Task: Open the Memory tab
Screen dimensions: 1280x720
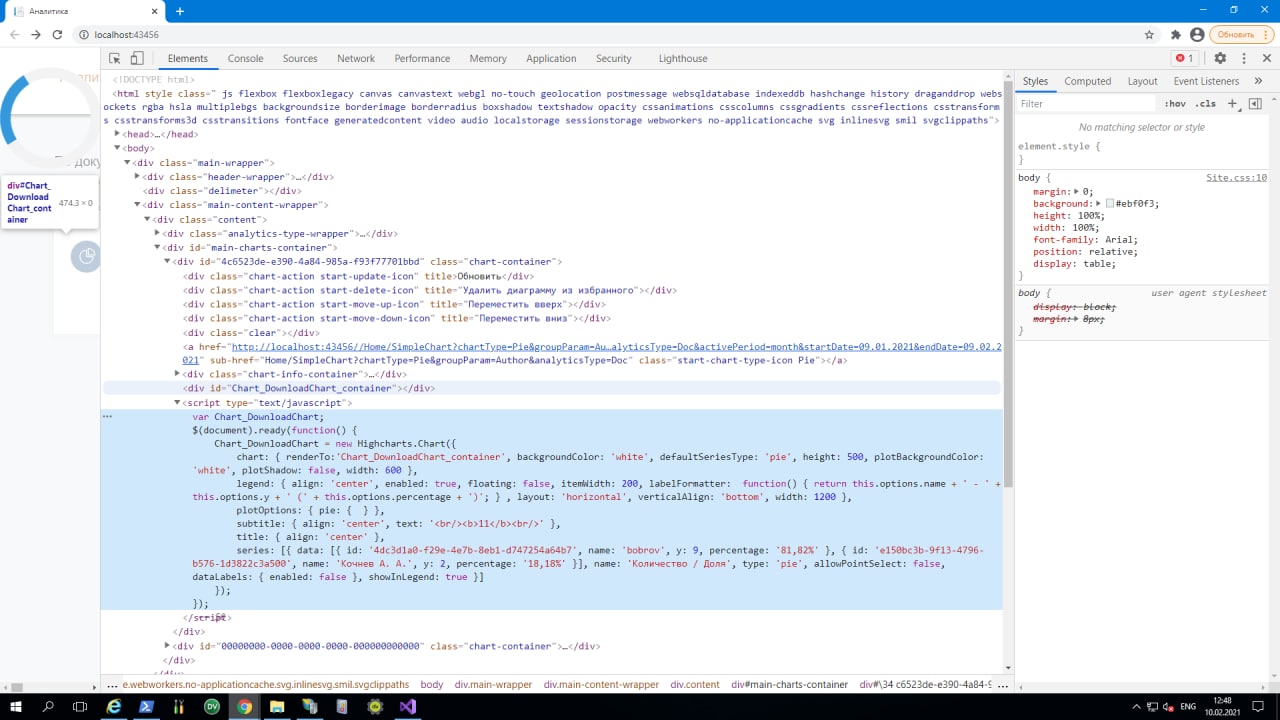Action: [488, 59]
